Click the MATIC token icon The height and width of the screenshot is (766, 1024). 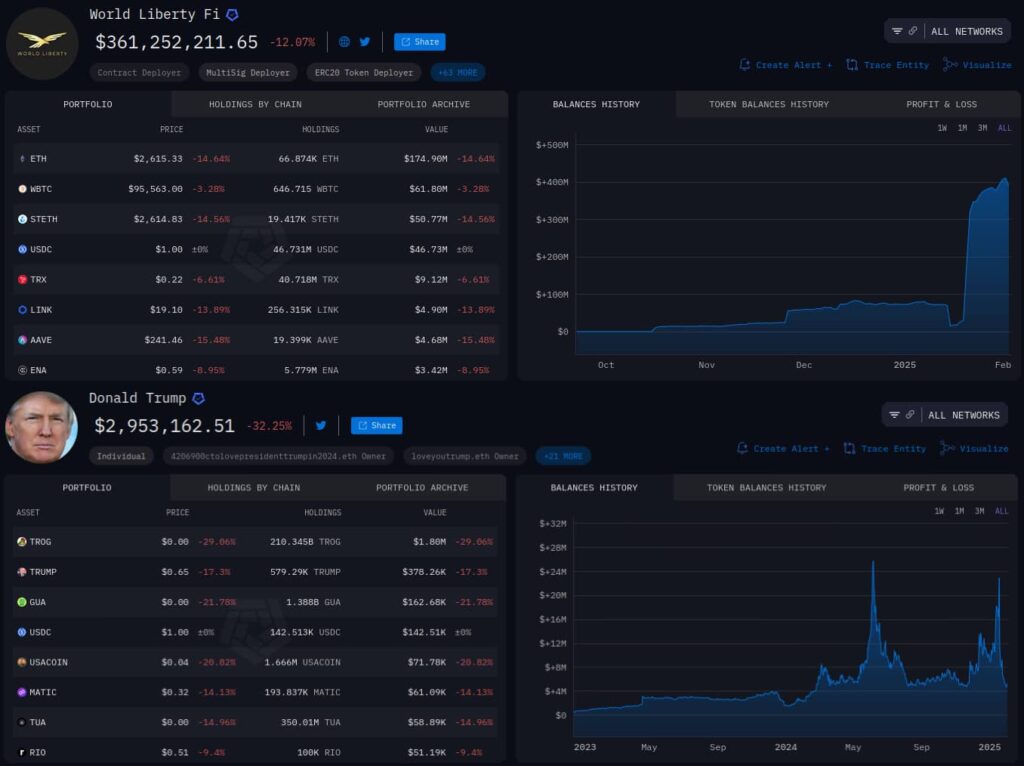coord(22,692)
